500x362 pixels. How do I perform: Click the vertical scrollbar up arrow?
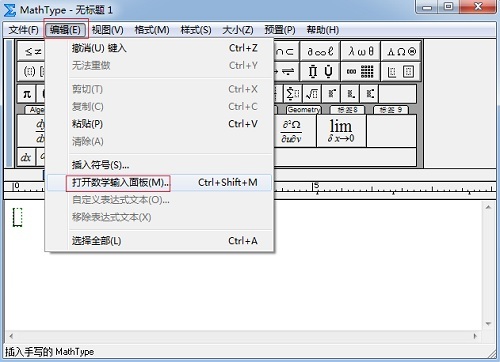(x=488, y=207)
